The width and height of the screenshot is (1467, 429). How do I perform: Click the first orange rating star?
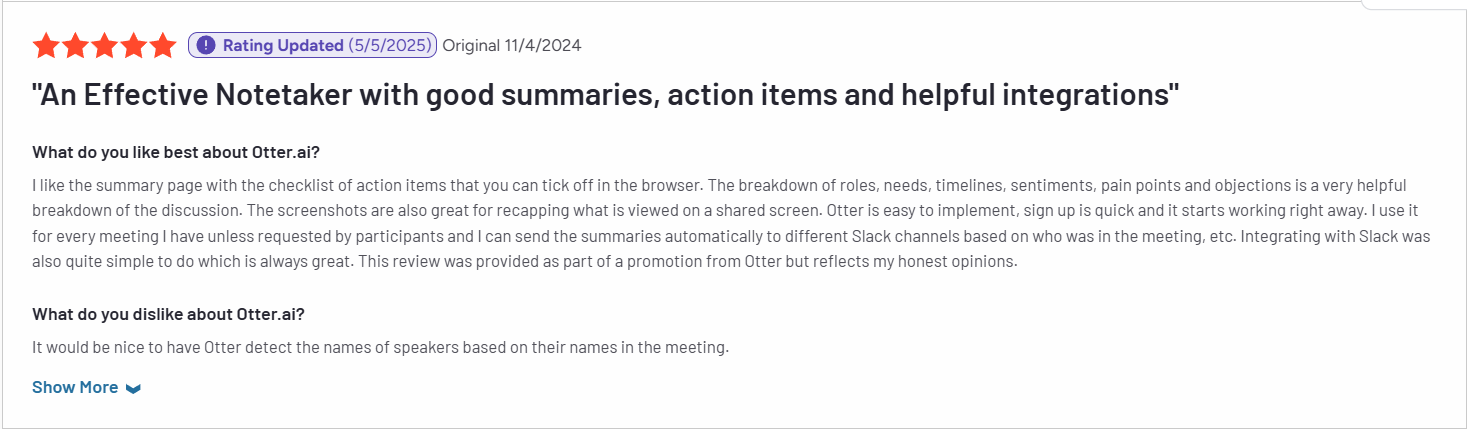[x=46, y=45]
